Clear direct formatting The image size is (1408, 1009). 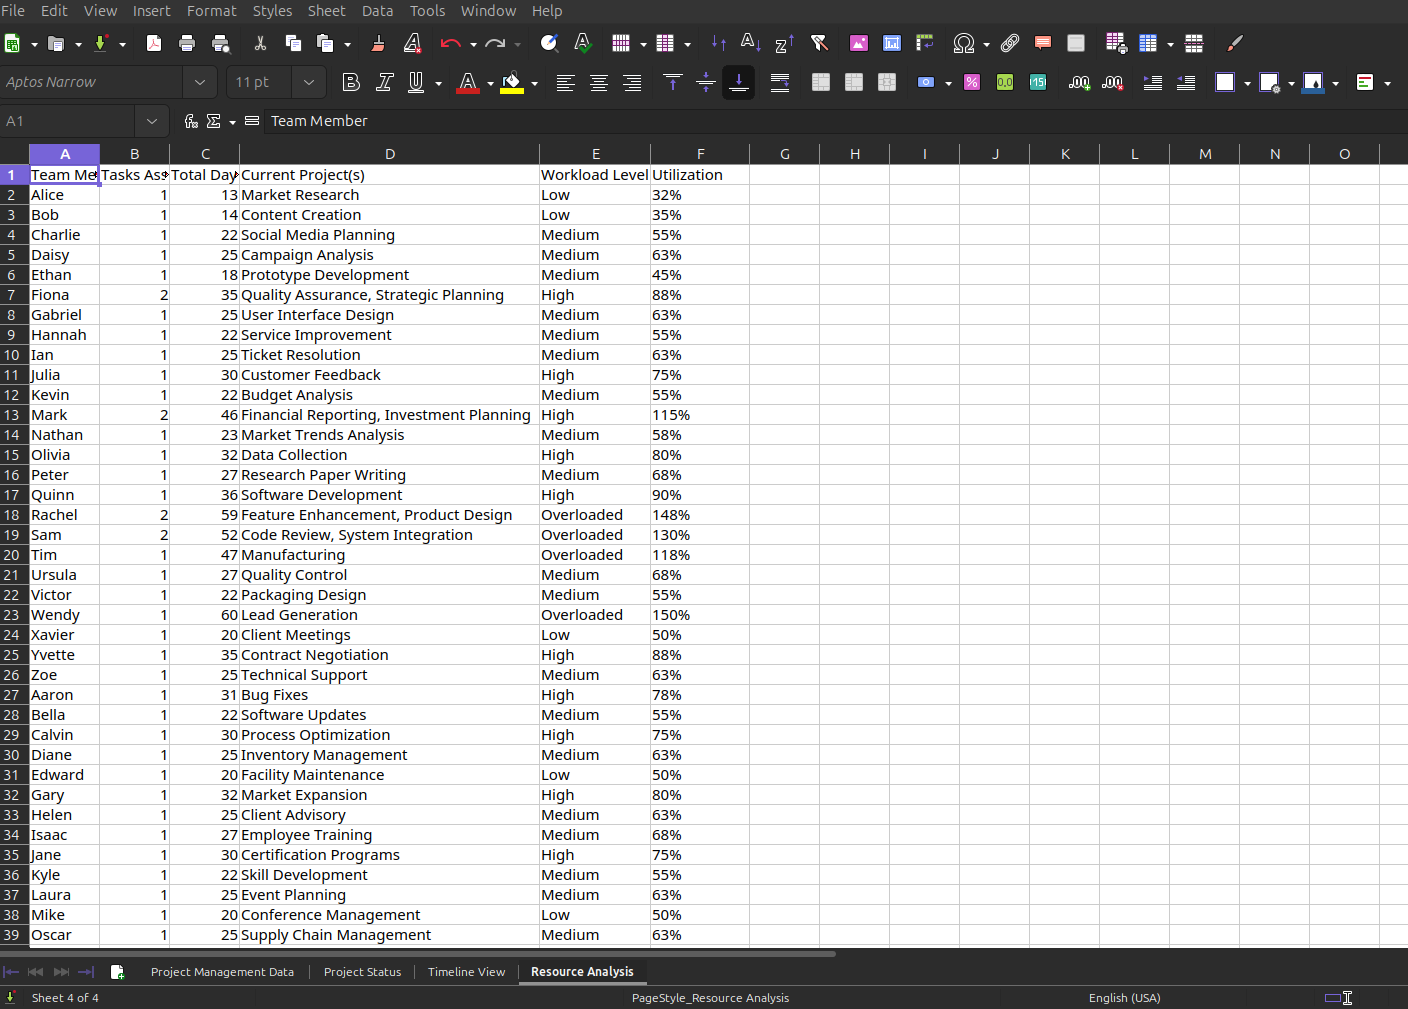click(x=412, y=43)
